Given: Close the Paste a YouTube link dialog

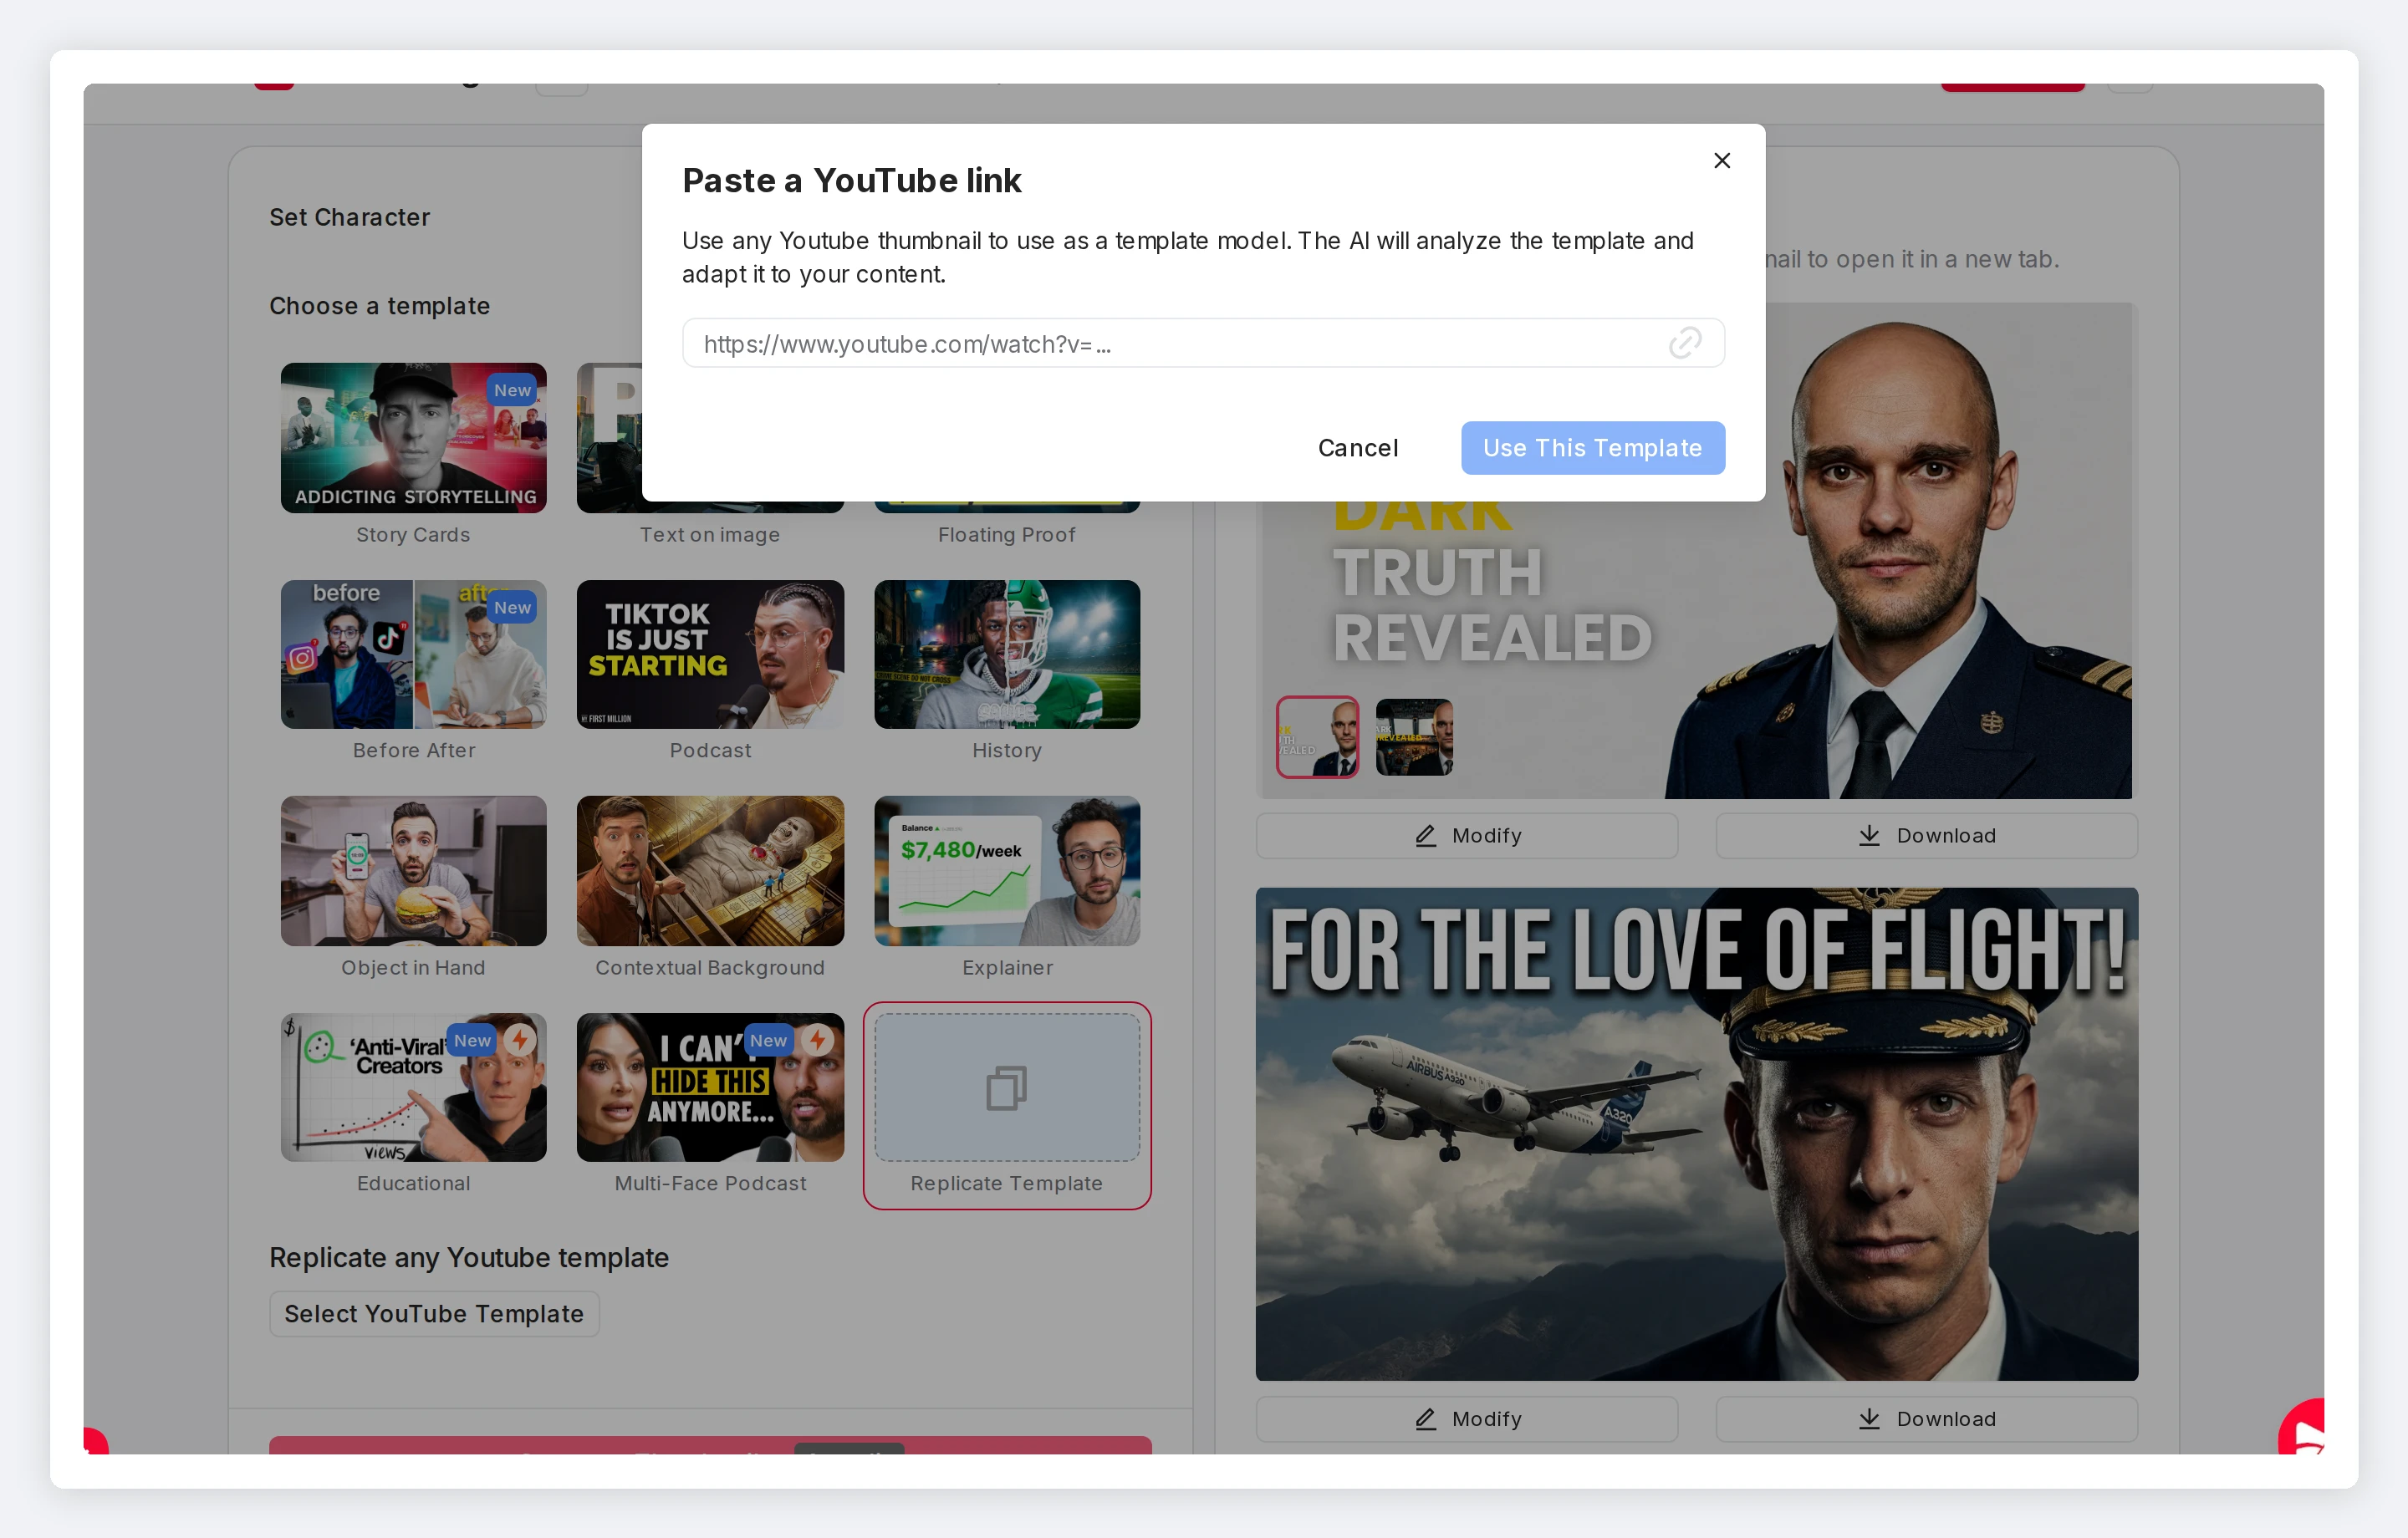Looking at the screenshot, I should pyautogui.click(x=1721, y=160).
